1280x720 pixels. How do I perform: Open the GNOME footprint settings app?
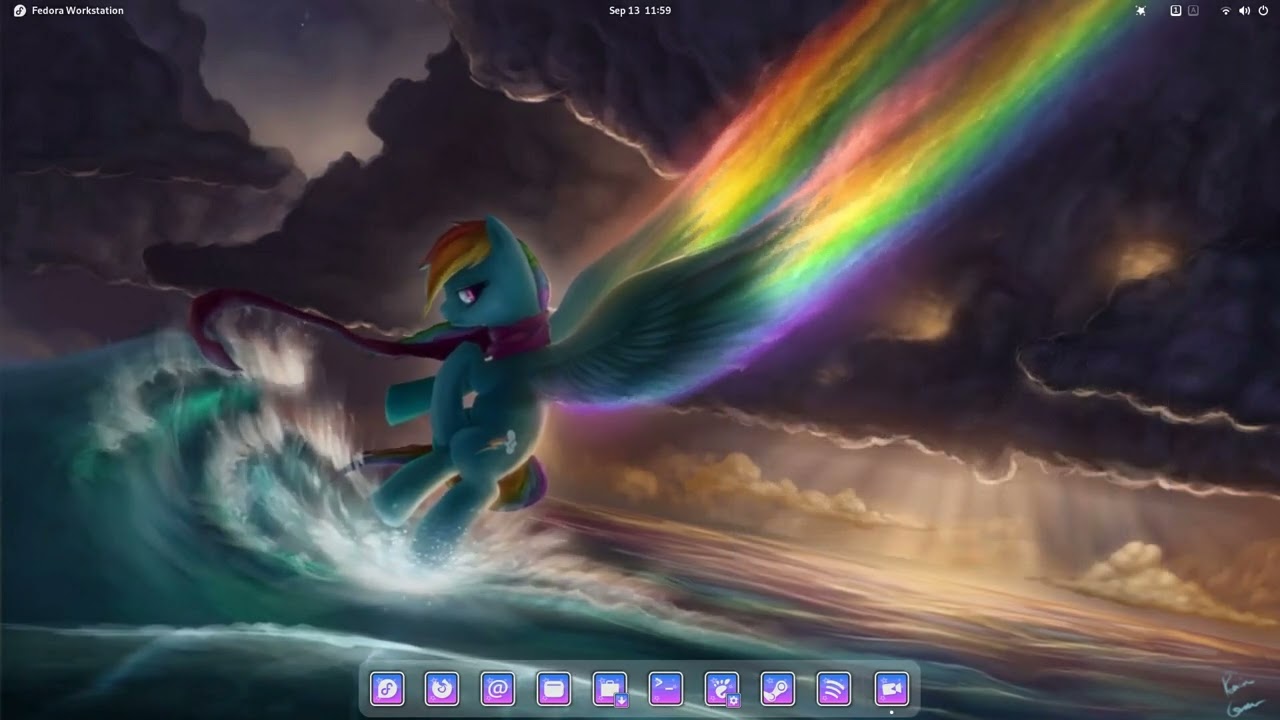point(722,688)
